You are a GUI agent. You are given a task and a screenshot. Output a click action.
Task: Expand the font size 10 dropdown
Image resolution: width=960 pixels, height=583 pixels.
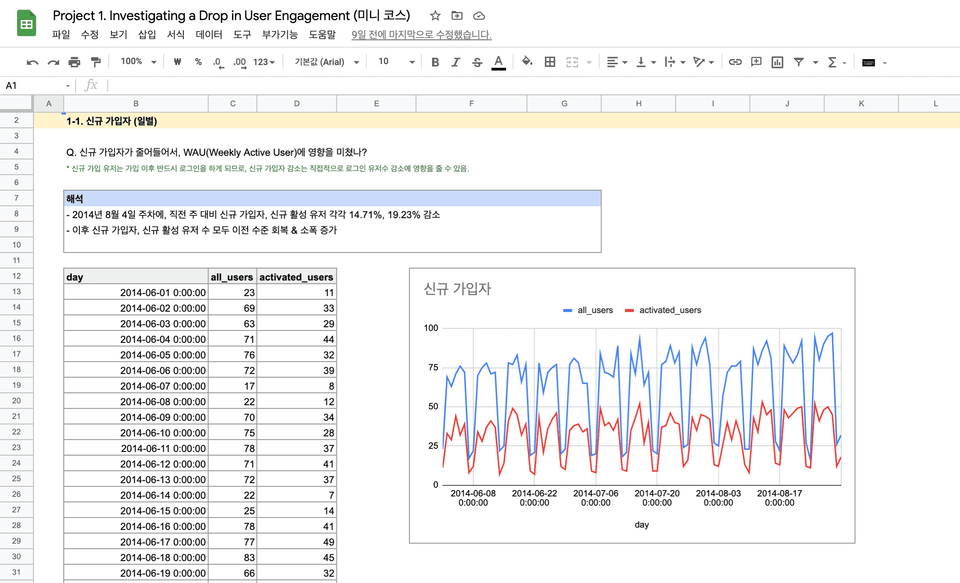(396, 62)
